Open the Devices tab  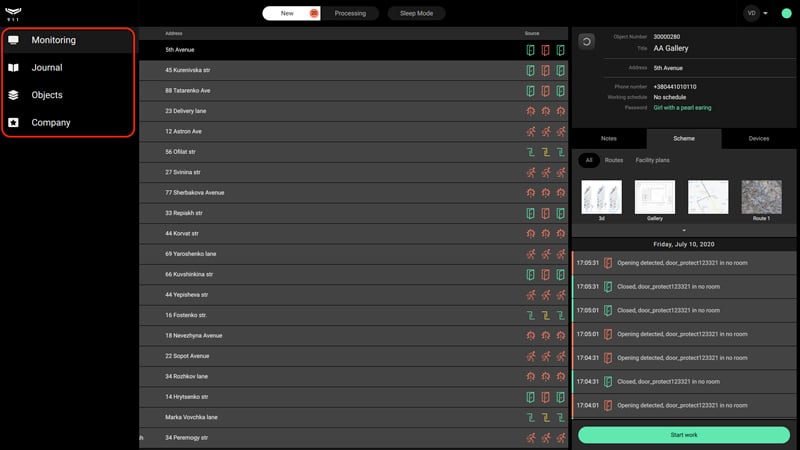(759, 139)
